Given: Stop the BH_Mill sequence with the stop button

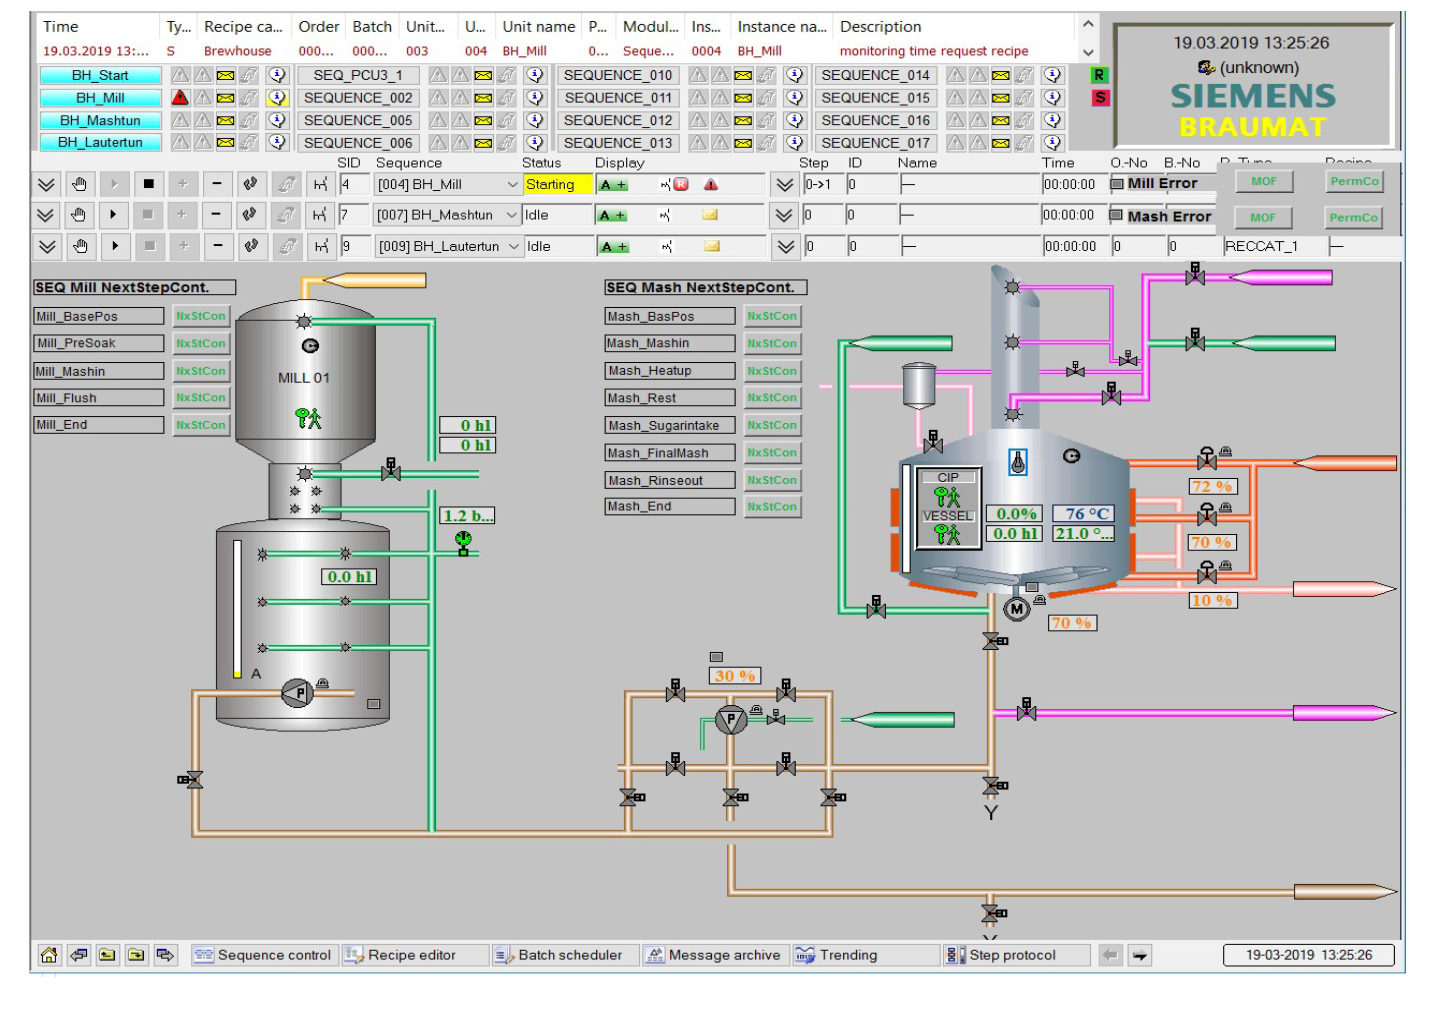Looking at the screenshot, I should coord(148,184).
